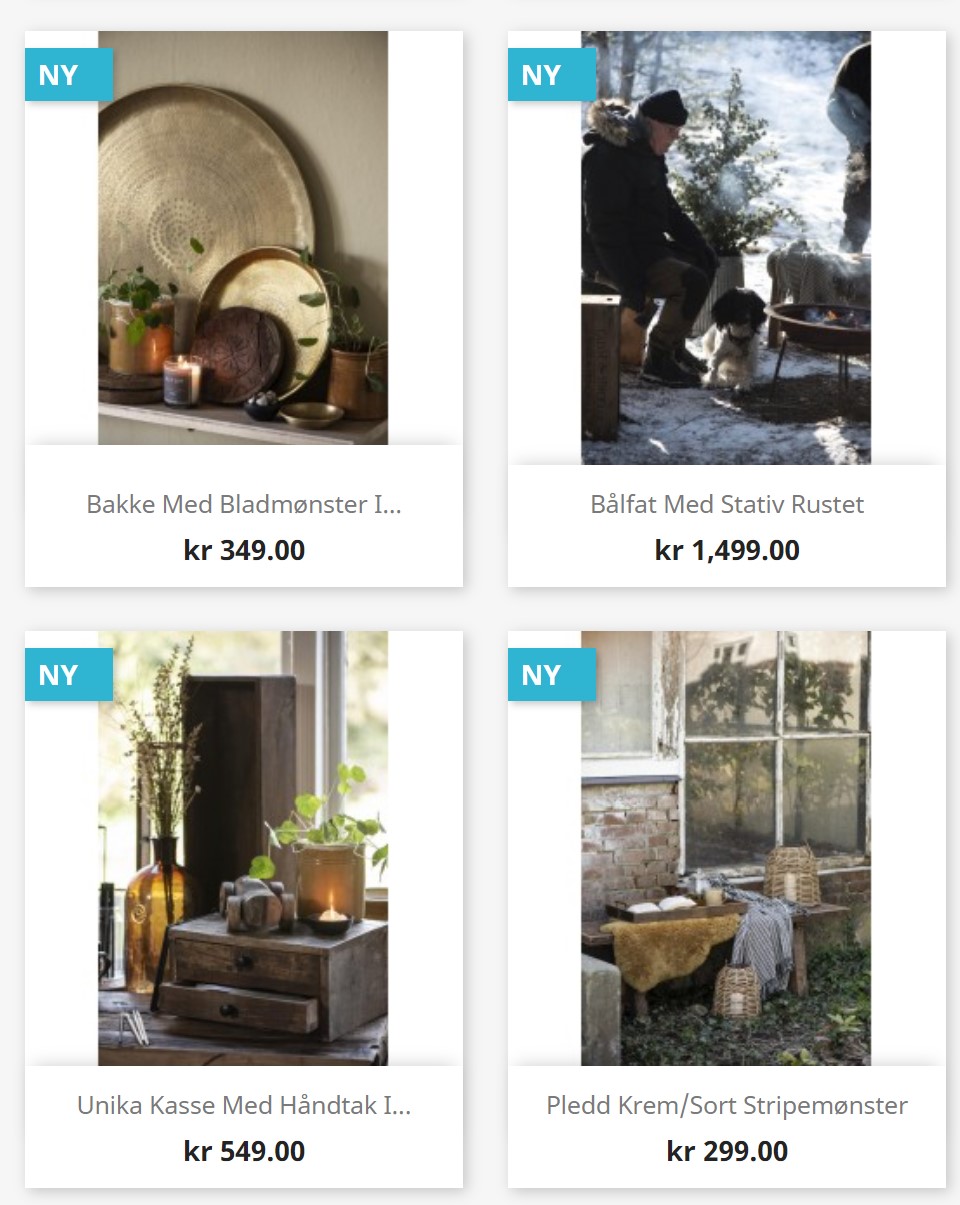Click the NY badge on the Pledd product
Screen dimensions: 960x1205
(552, 675)
